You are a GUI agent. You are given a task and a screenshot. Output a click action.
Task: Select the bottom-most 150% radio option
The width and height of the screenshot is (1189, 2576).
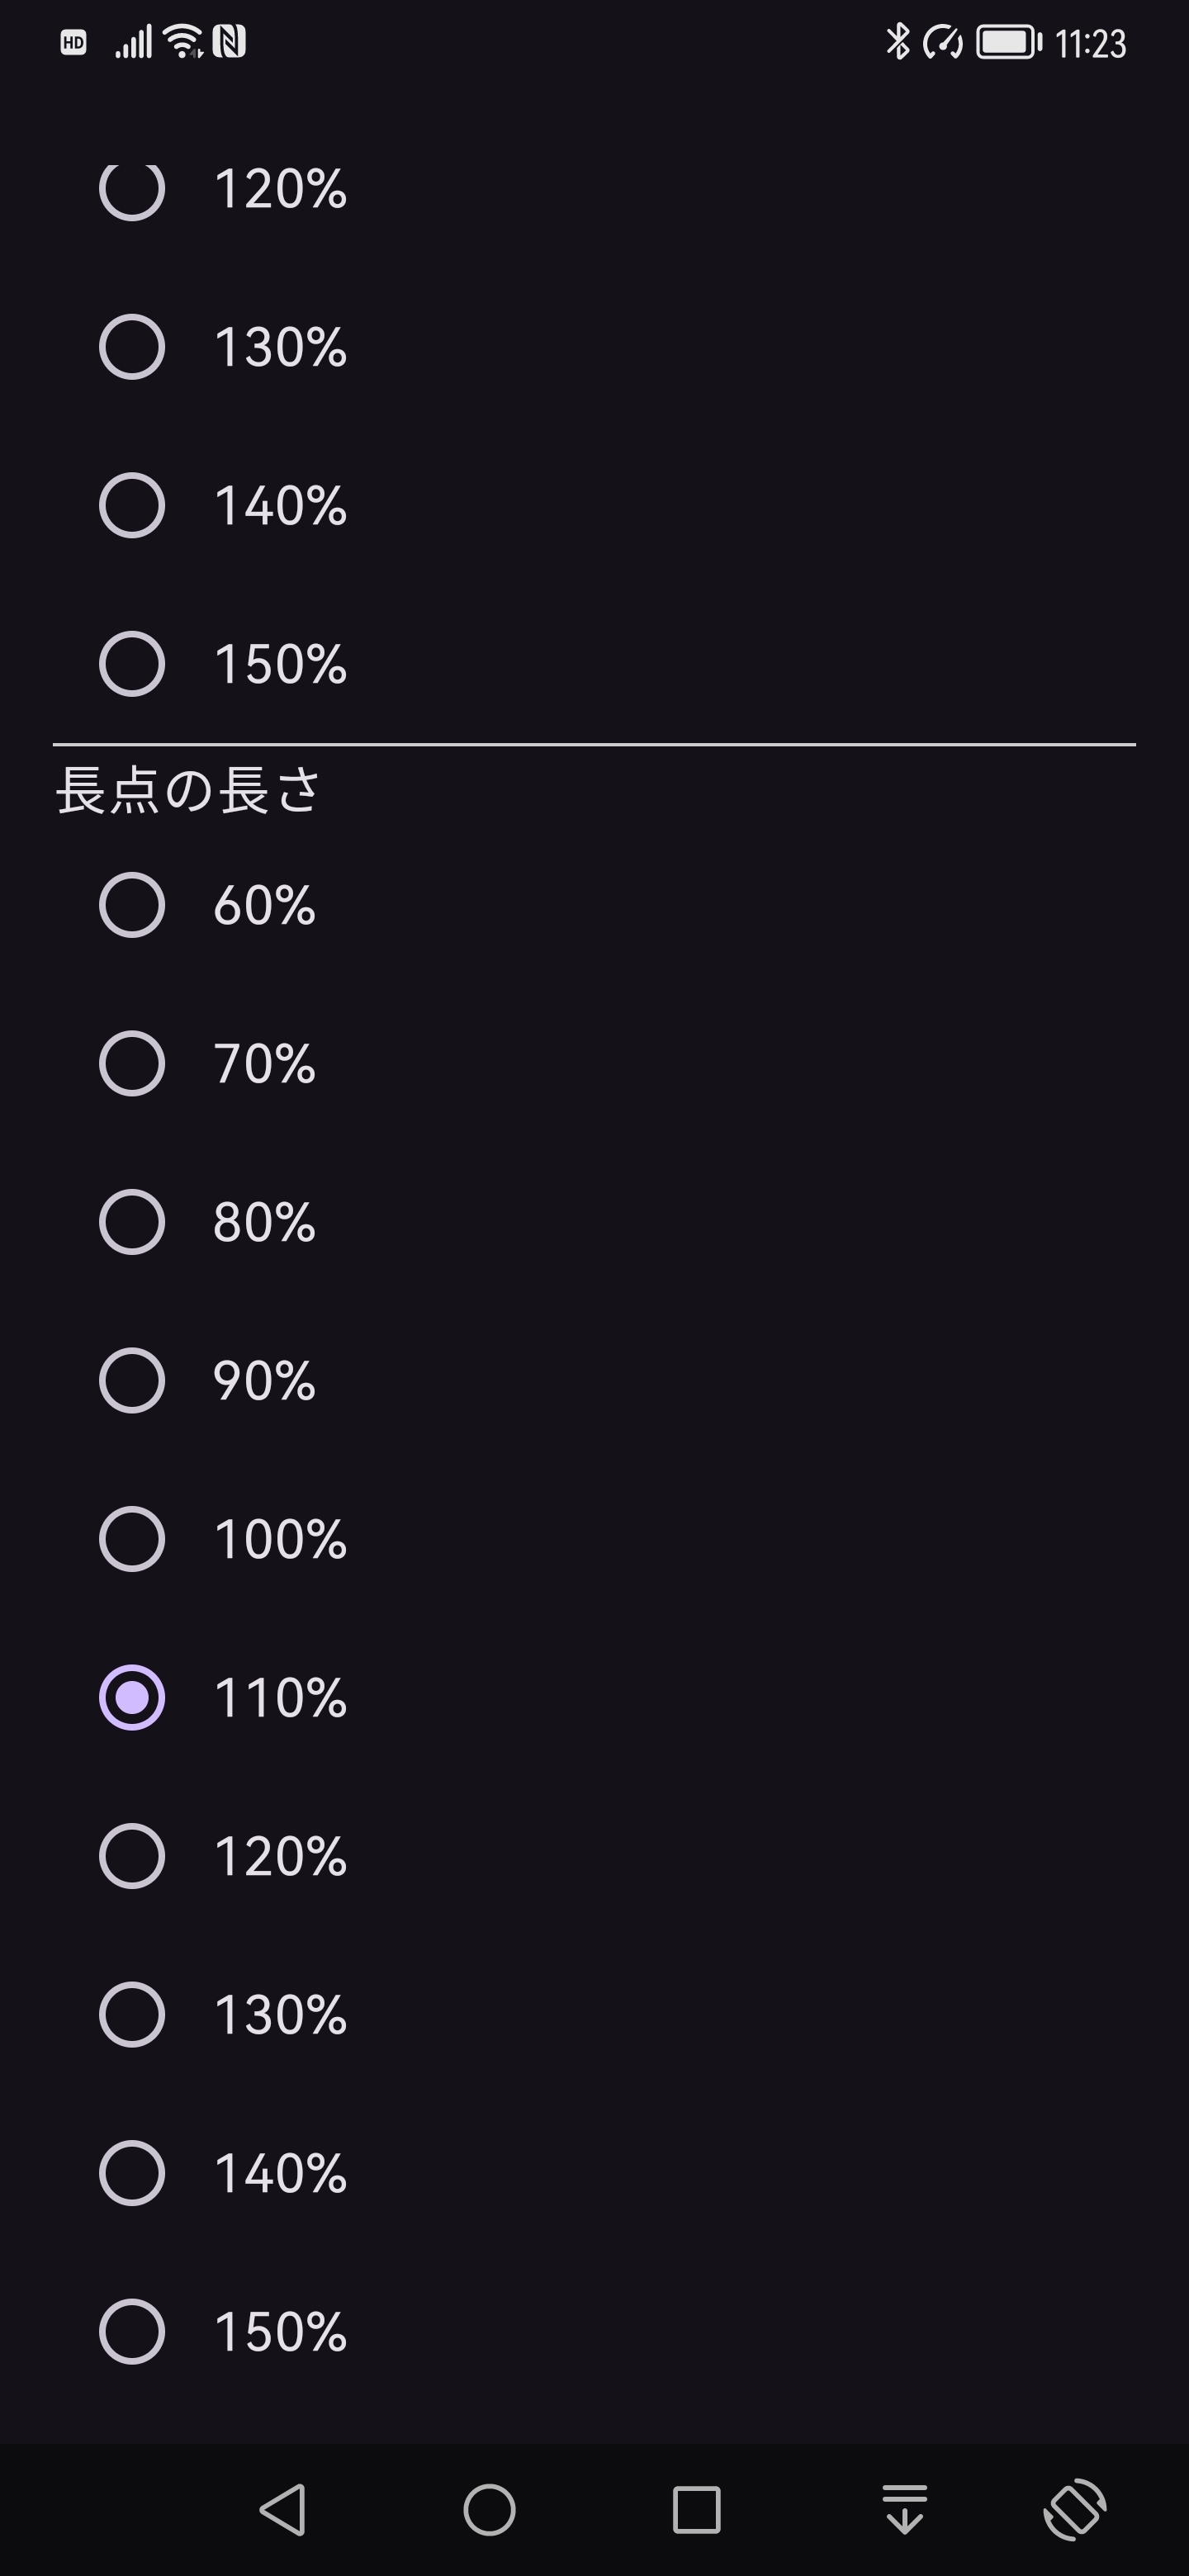pos(132,2332)
